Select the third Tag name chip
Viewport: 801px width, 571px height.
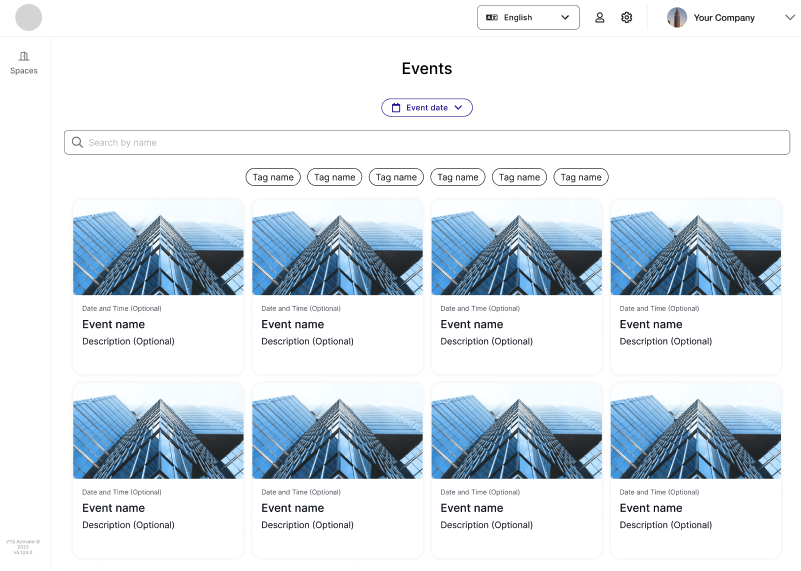[x=396, y=177]
